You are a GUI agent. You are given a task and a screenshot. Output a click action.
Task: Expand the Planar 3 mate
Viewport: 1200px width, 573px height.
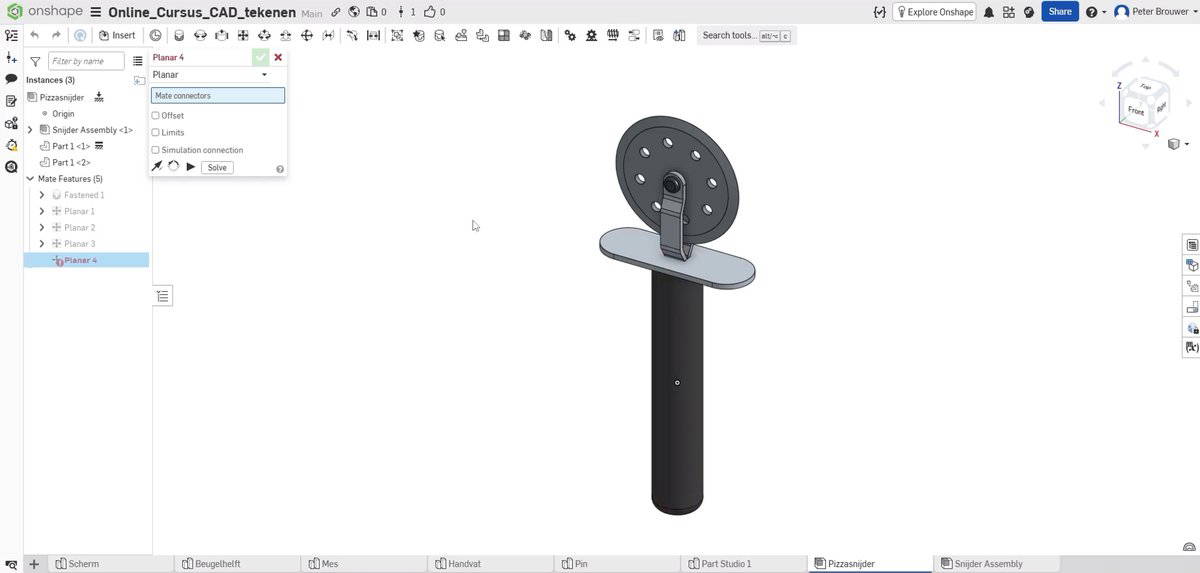[x=42, y=244]
